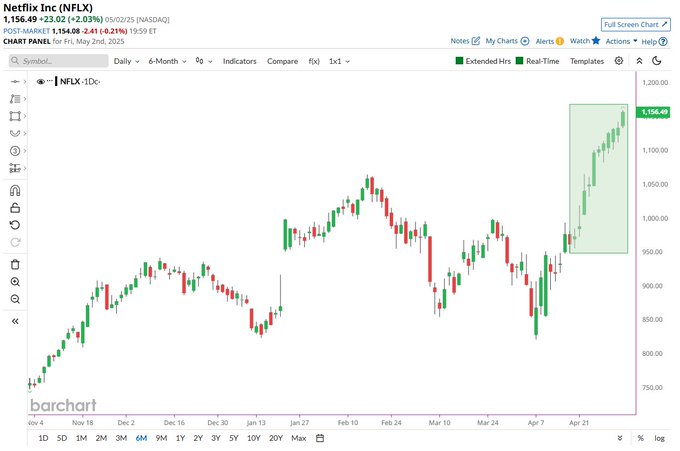This screenshot has width=680, height=451.
Task: Switch to dark mode moon icon
Action: tap(657, 61)
